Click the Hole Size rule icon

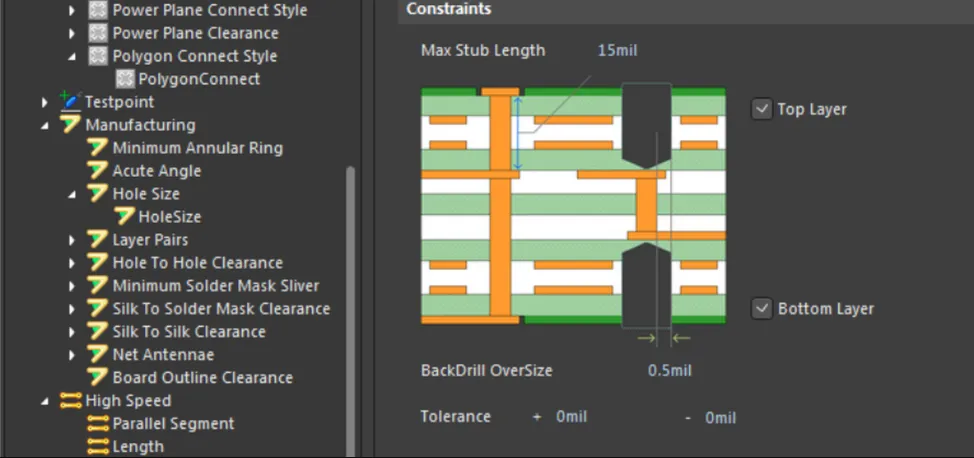pos(98,193)
